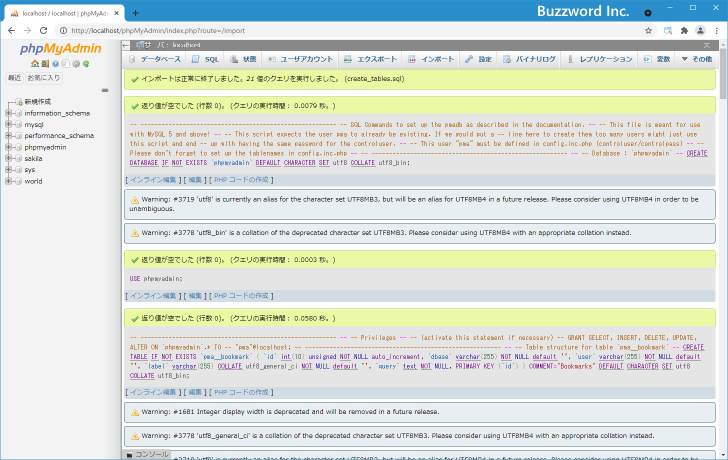Open navigation panel settings gear icon
Viewport: 728px width, 460px height.
click(x=76, y=64)
